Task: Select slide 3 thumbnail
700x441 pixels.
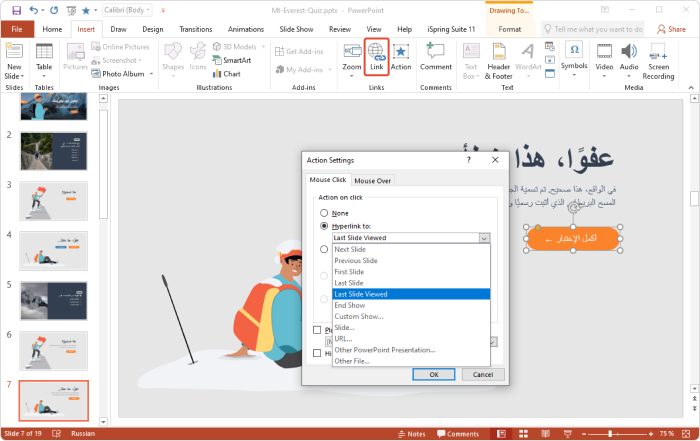Action: pos(54,201)
